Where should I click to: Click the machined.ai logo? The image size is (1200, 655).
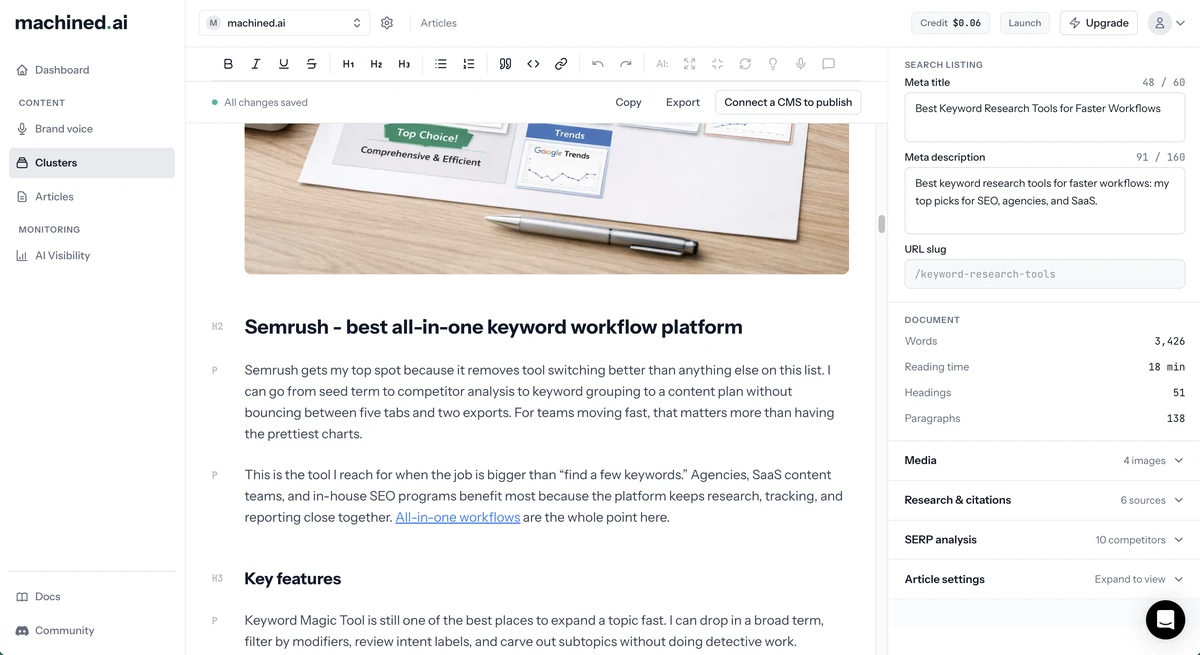(71, 22)
